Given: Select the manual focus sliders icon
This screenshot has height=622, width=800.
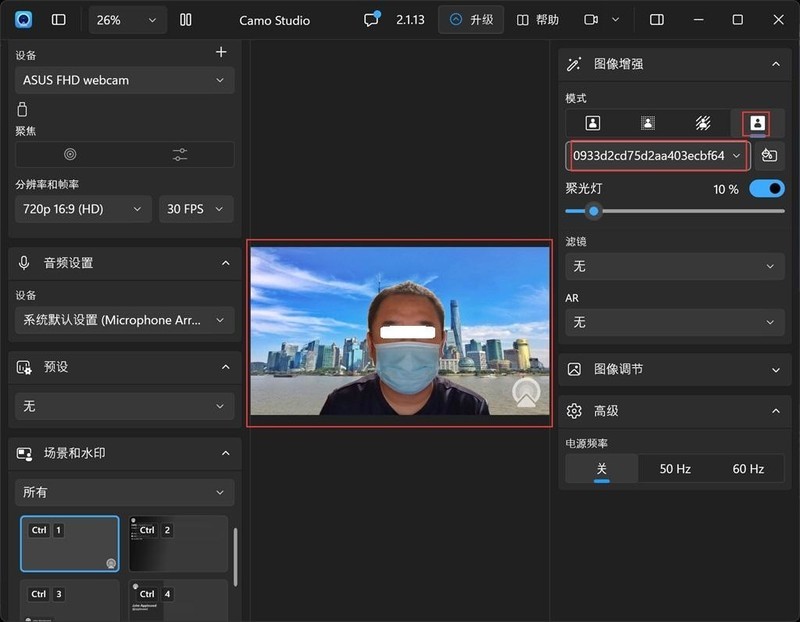Looking at the screenshot, I should [180, 154].
